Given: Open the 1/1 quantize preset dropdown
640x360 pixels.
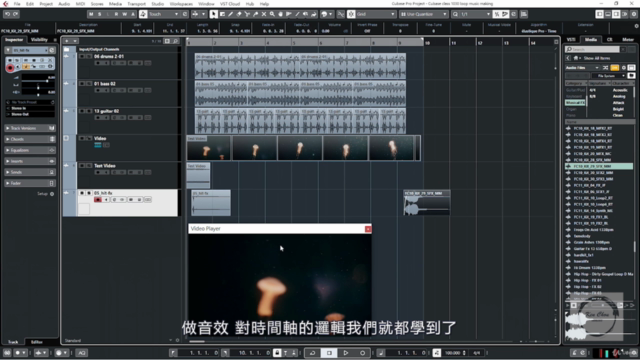Looking at the screenshot, I should [476, 14].
